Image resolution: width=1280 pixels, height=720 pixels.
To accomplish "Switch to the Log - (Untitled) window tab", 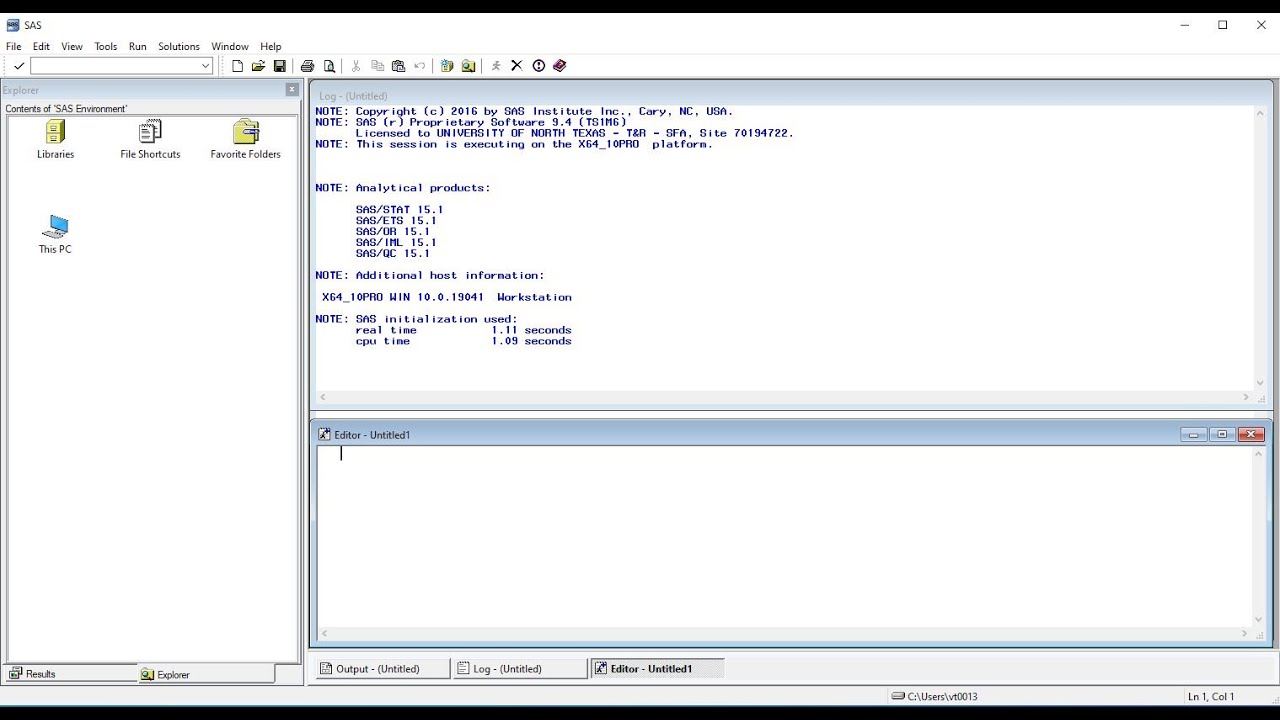I will tap(519, 669).
